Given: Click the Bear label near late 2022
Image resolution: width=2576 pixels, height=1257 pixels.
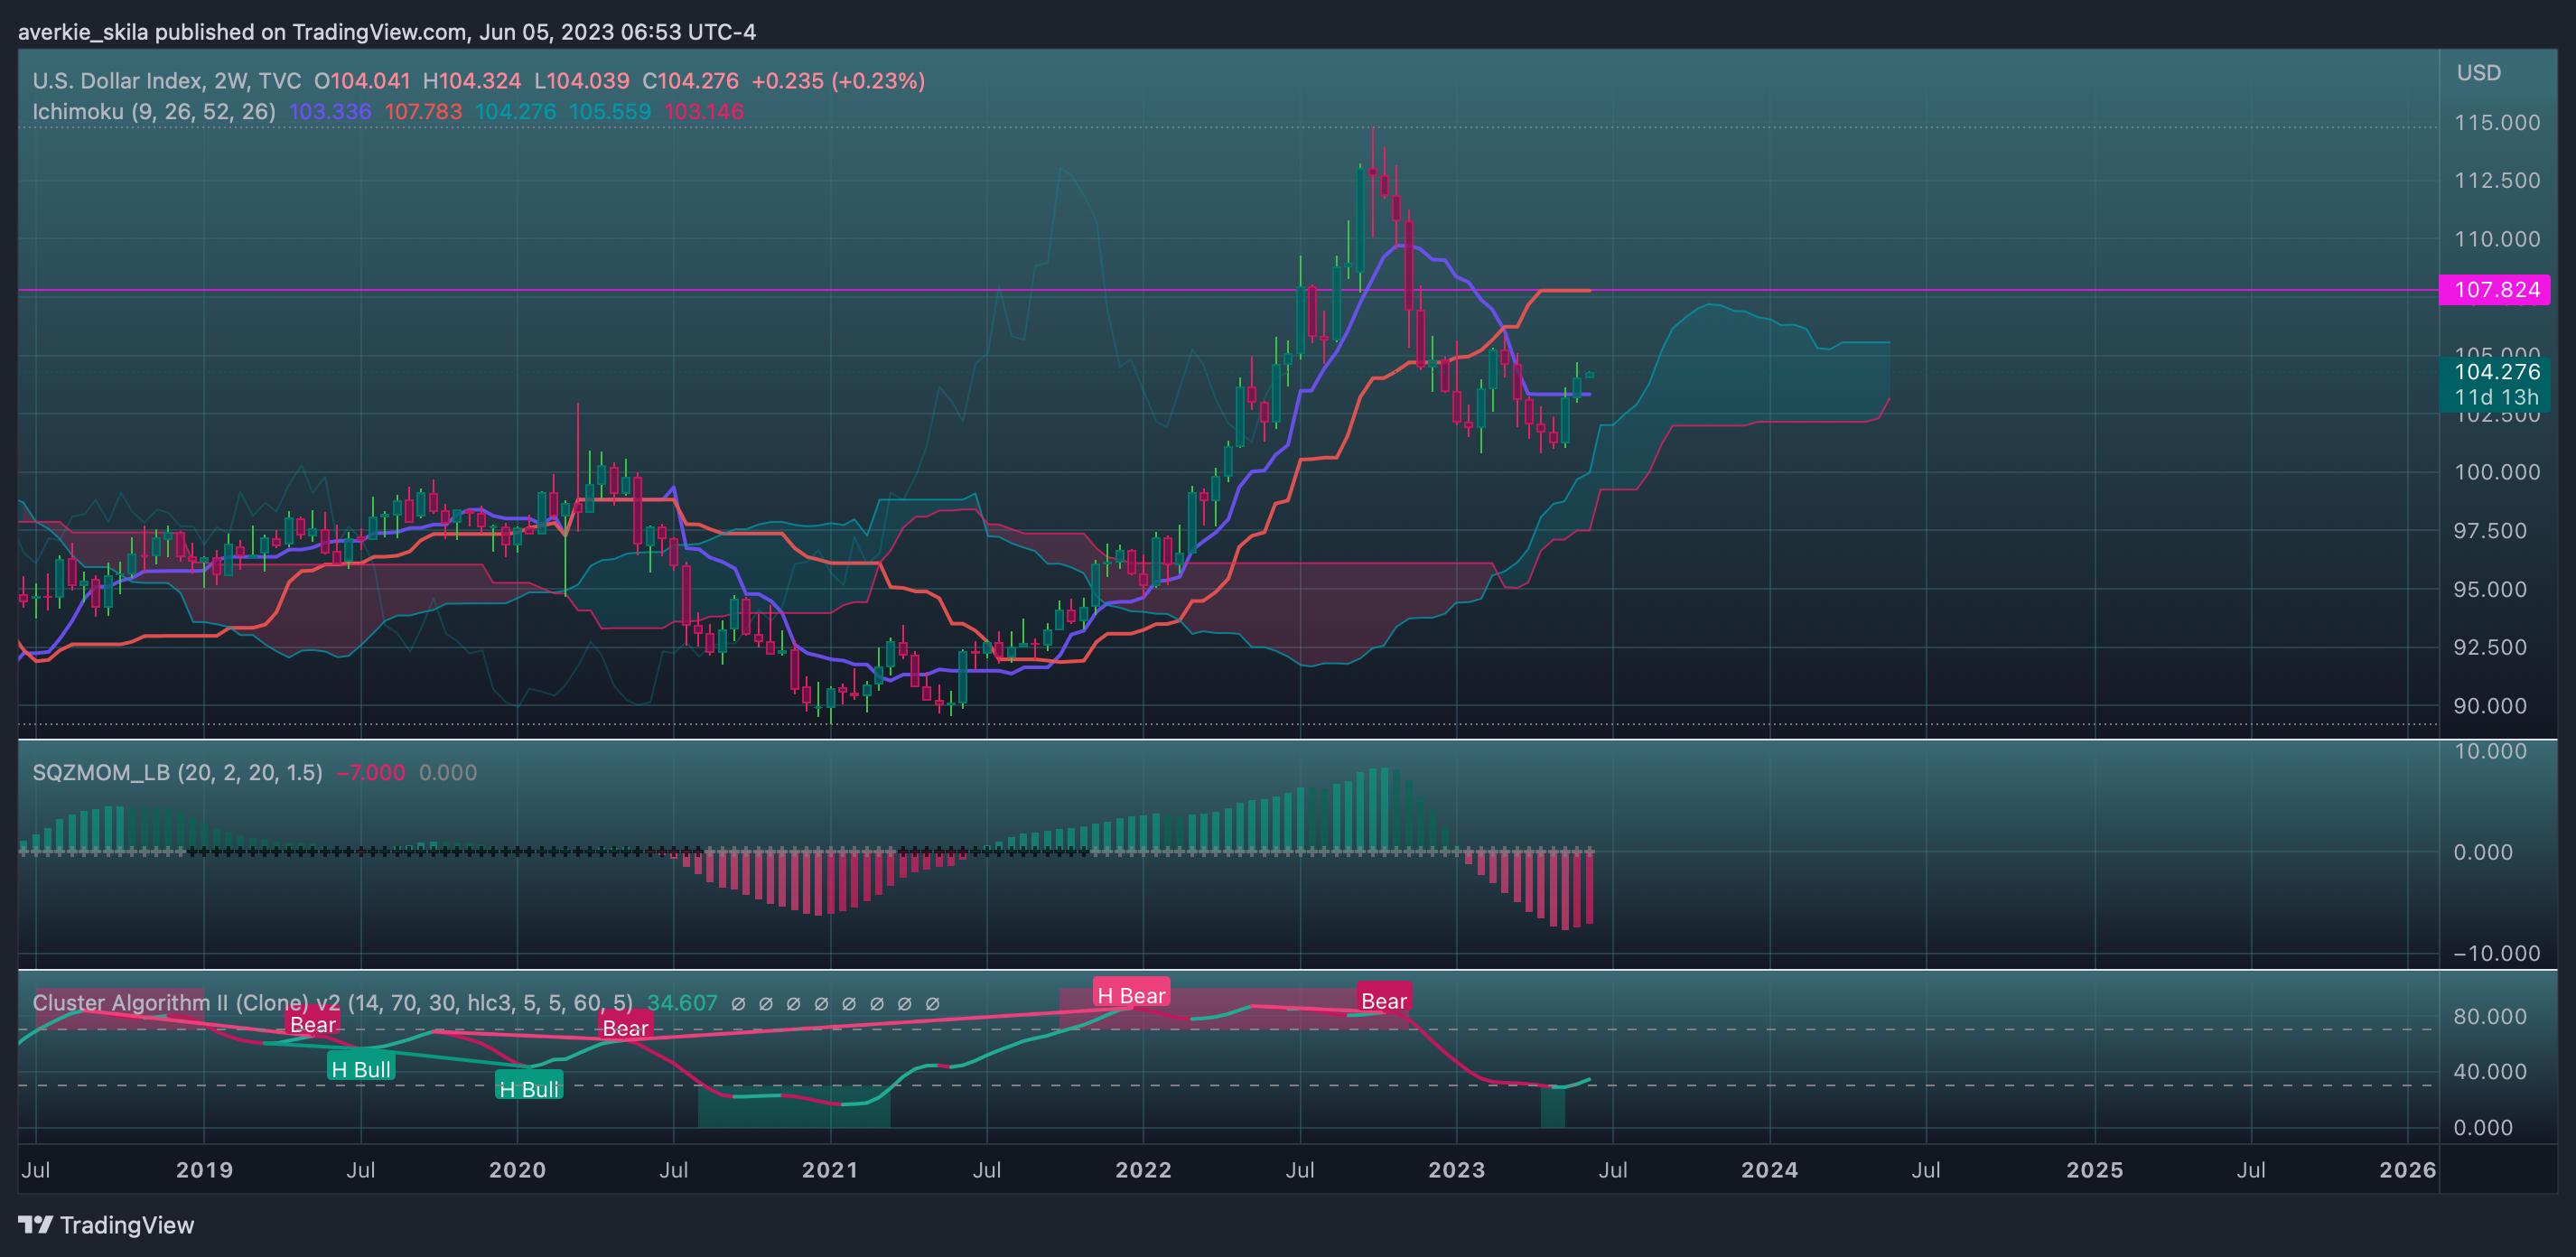Looking at the screenshot, I should (1384, 1000).
